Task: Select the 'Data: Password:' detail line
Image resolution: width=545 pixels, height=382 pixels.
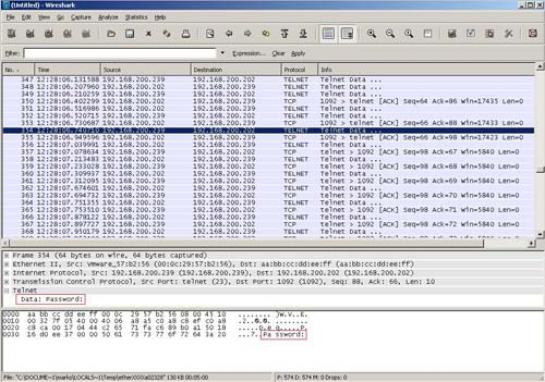Action: coord(50,299)
